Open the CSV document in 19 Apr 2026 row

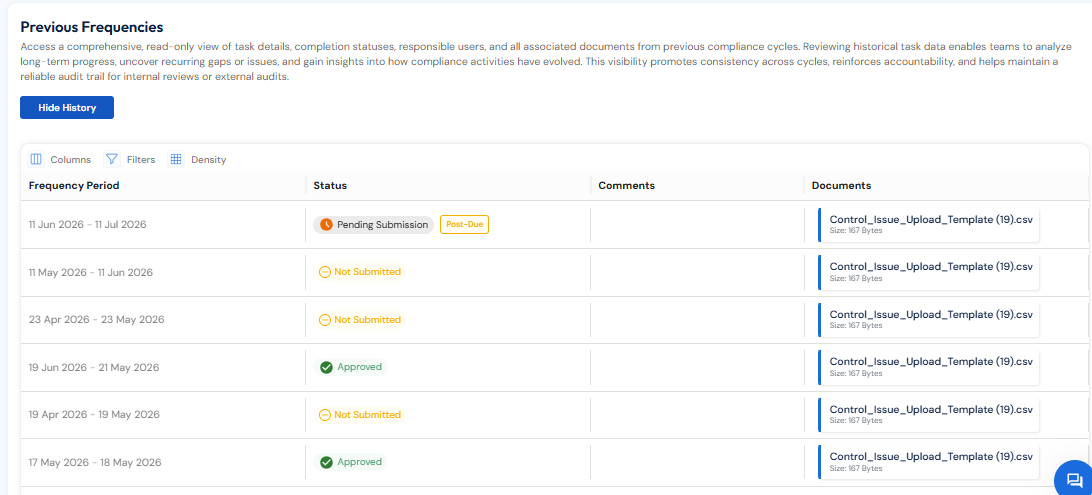(x=929, y=414)
